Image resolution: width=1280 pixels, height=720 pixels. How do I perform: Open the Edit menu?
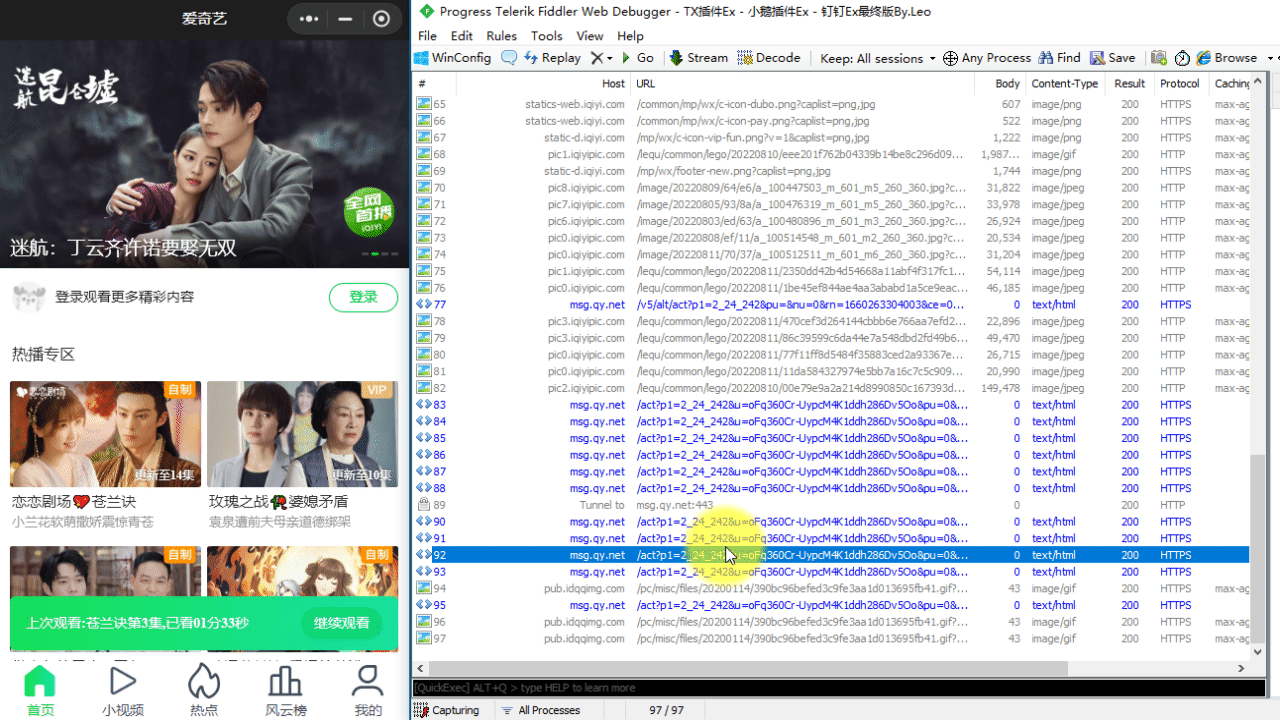(x=461, y=36)
